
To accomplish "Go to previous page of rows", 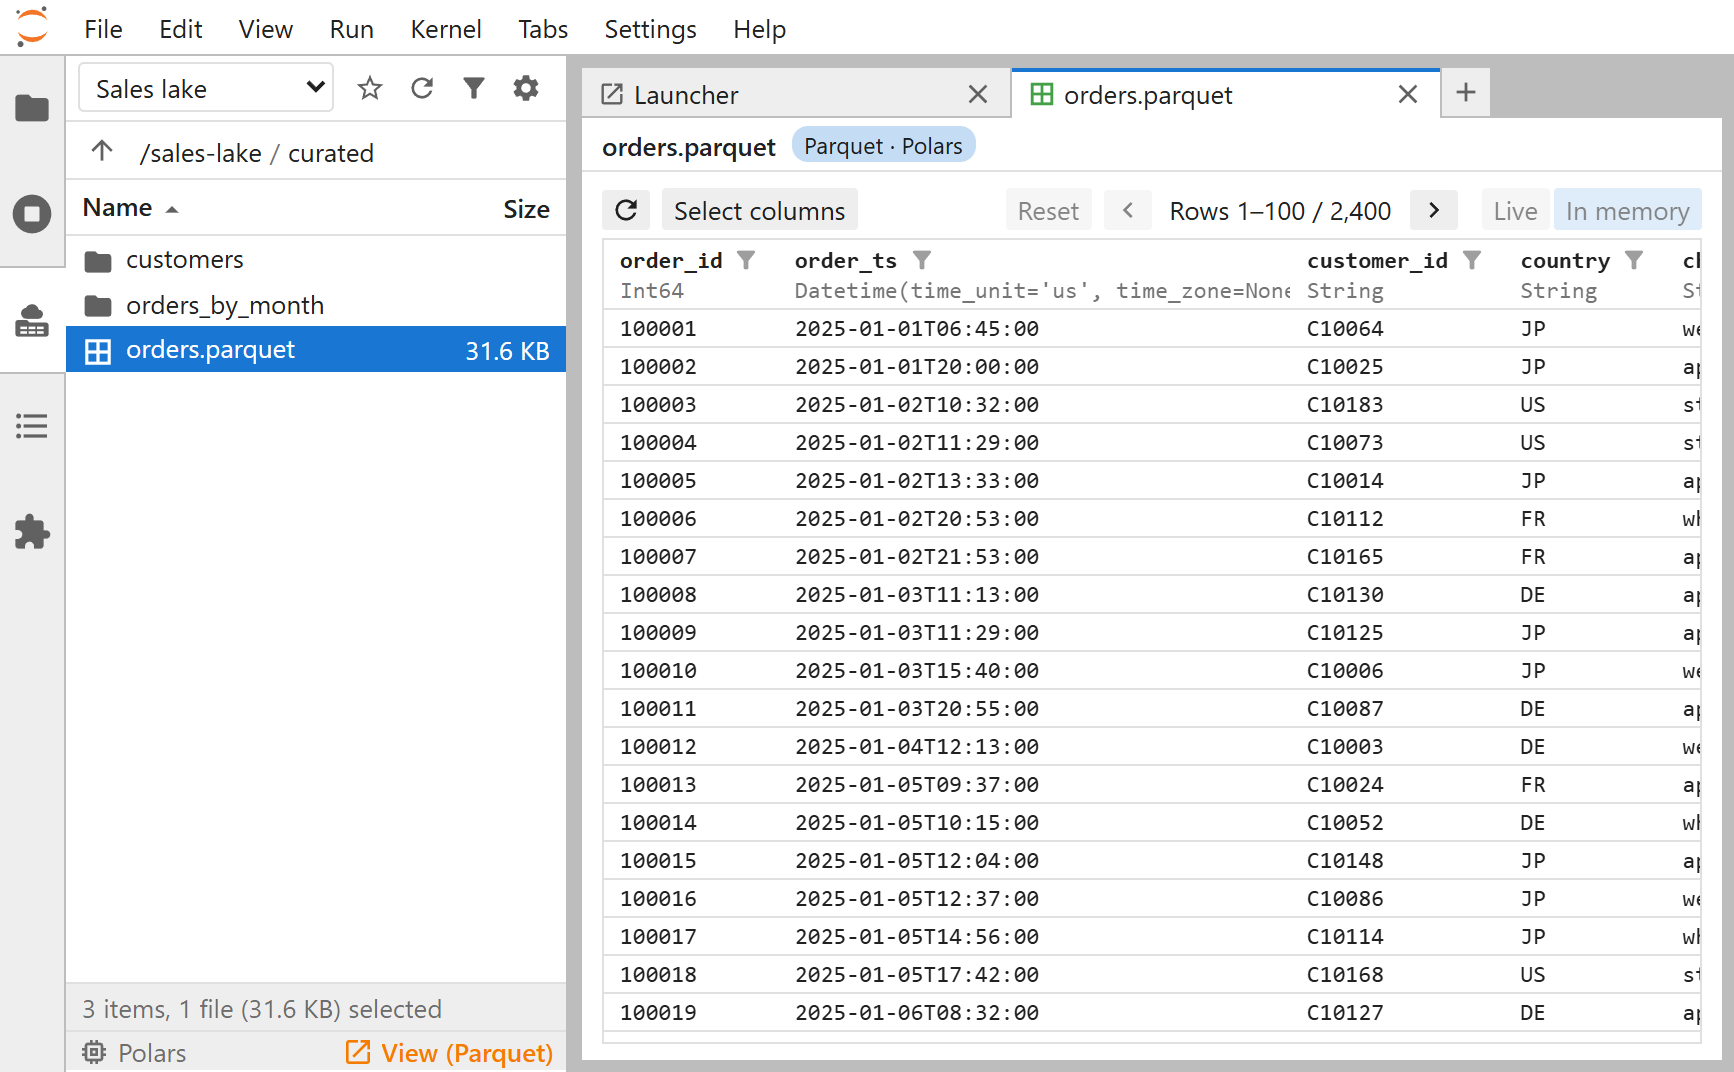I will [x=1128, y=210].
